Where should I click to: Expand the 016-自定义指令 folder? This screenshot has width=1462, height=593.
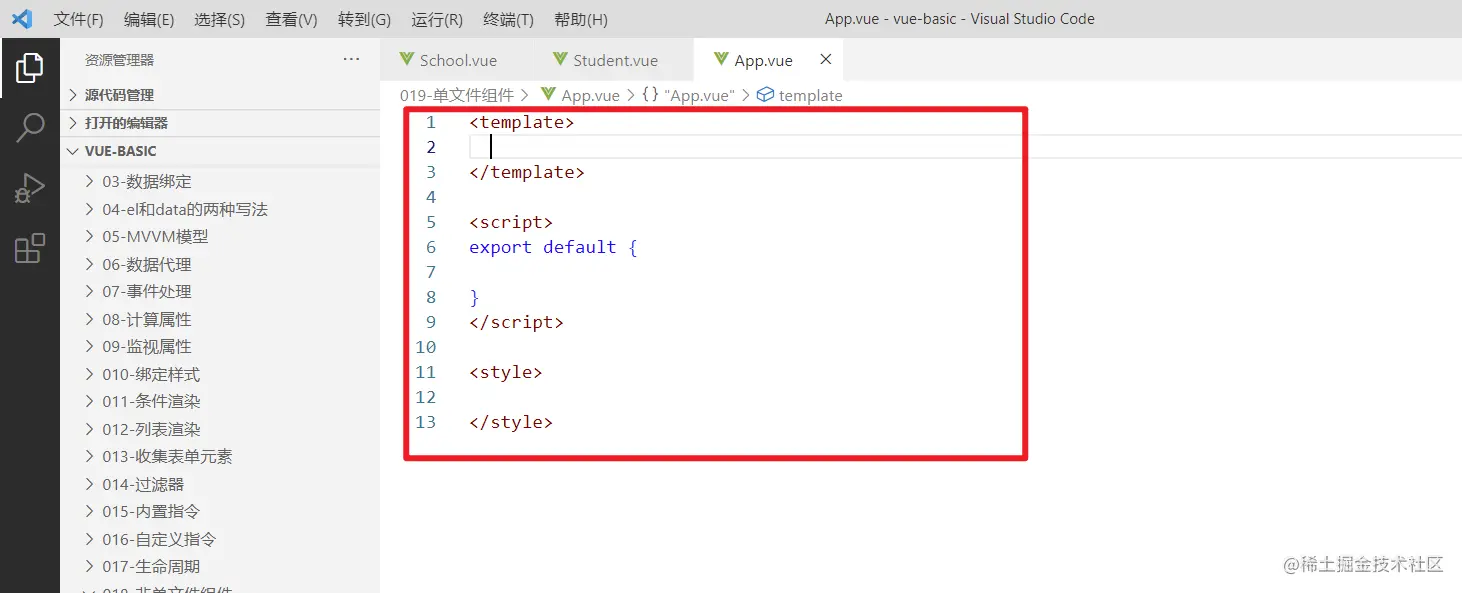coord(220,540)
